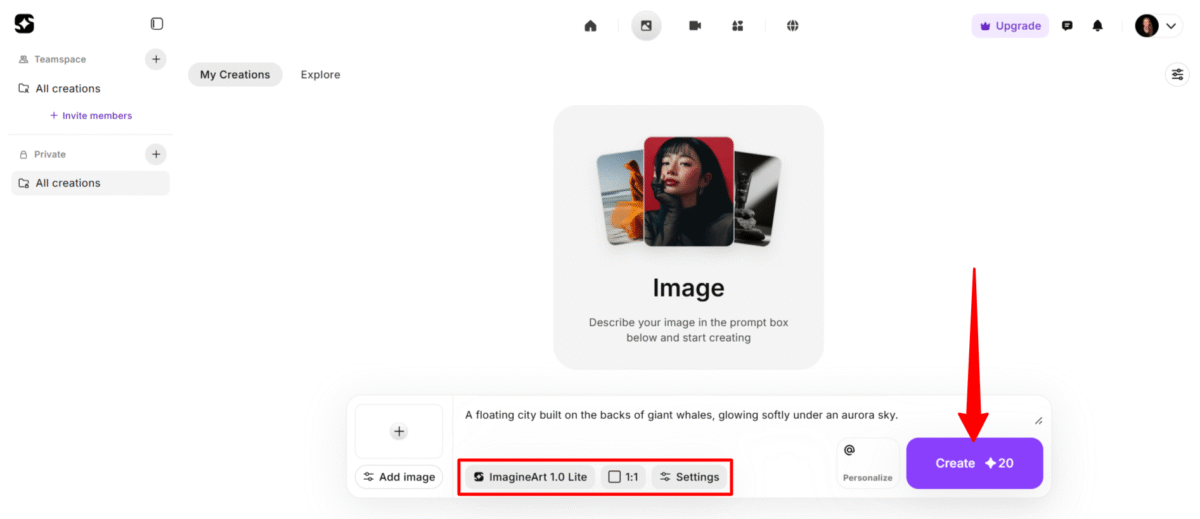Open the Home icon in top navigation
1200x519 pixels.
pos(591,26)
